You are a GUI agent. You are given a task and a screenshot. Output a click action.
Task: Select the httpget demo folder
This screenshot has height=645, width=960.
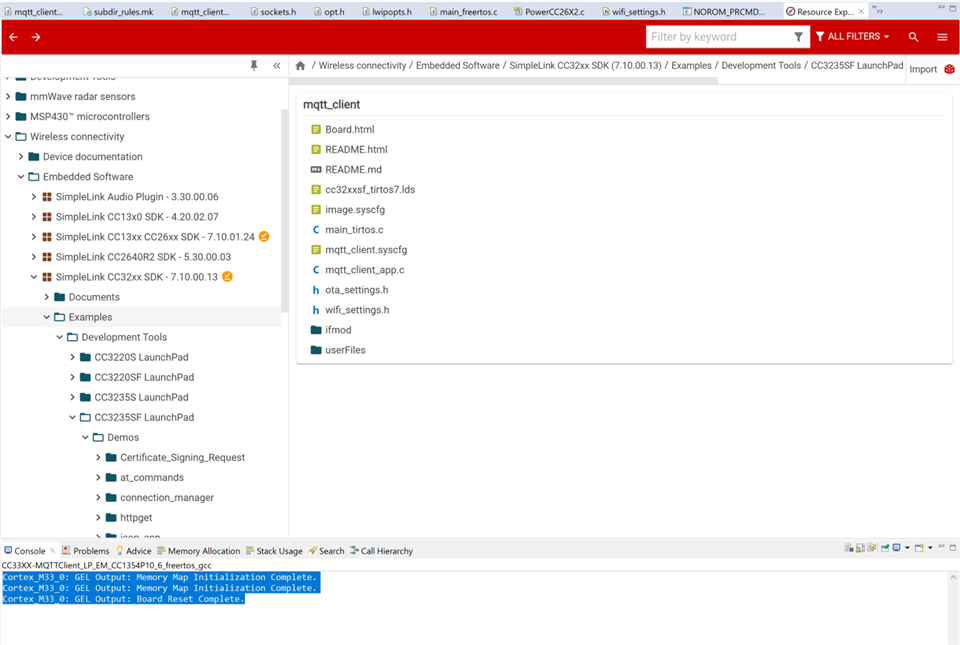[x=136, y=518]
